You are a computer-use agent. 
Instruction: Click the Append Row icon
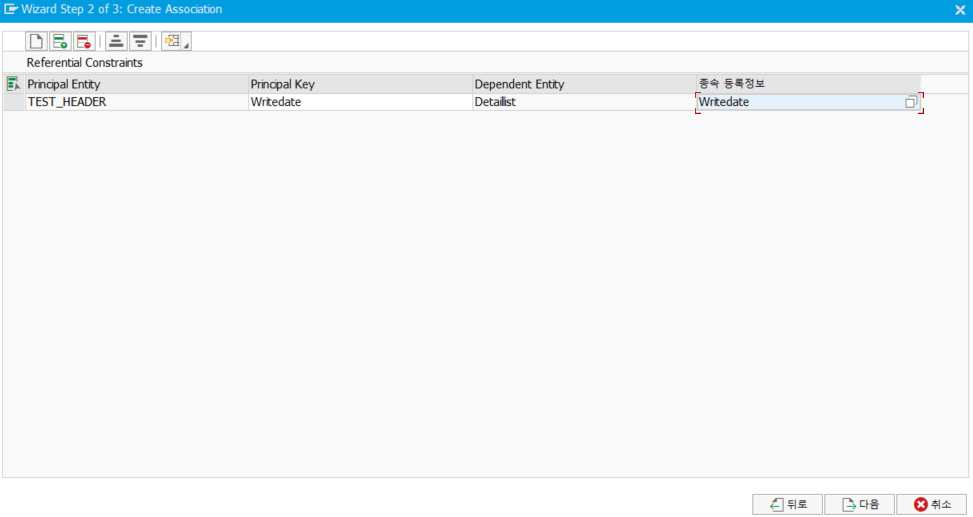[x=60, y=42]
